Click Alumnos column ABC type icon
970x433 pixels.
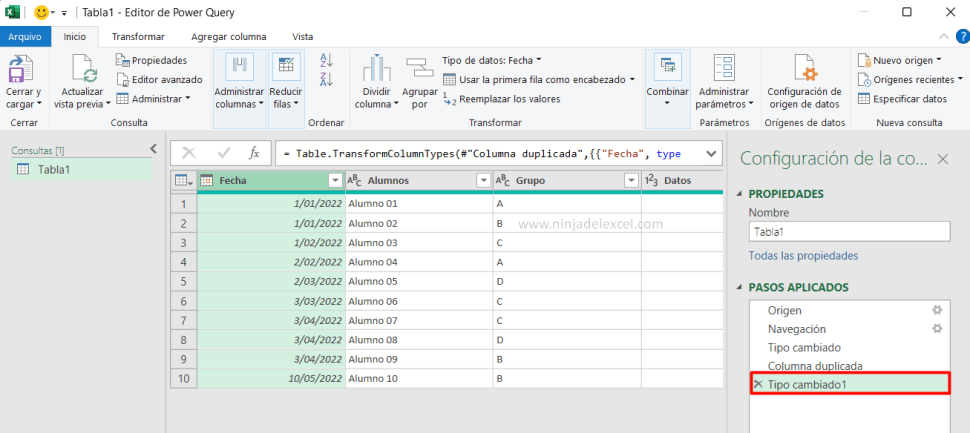354,181
